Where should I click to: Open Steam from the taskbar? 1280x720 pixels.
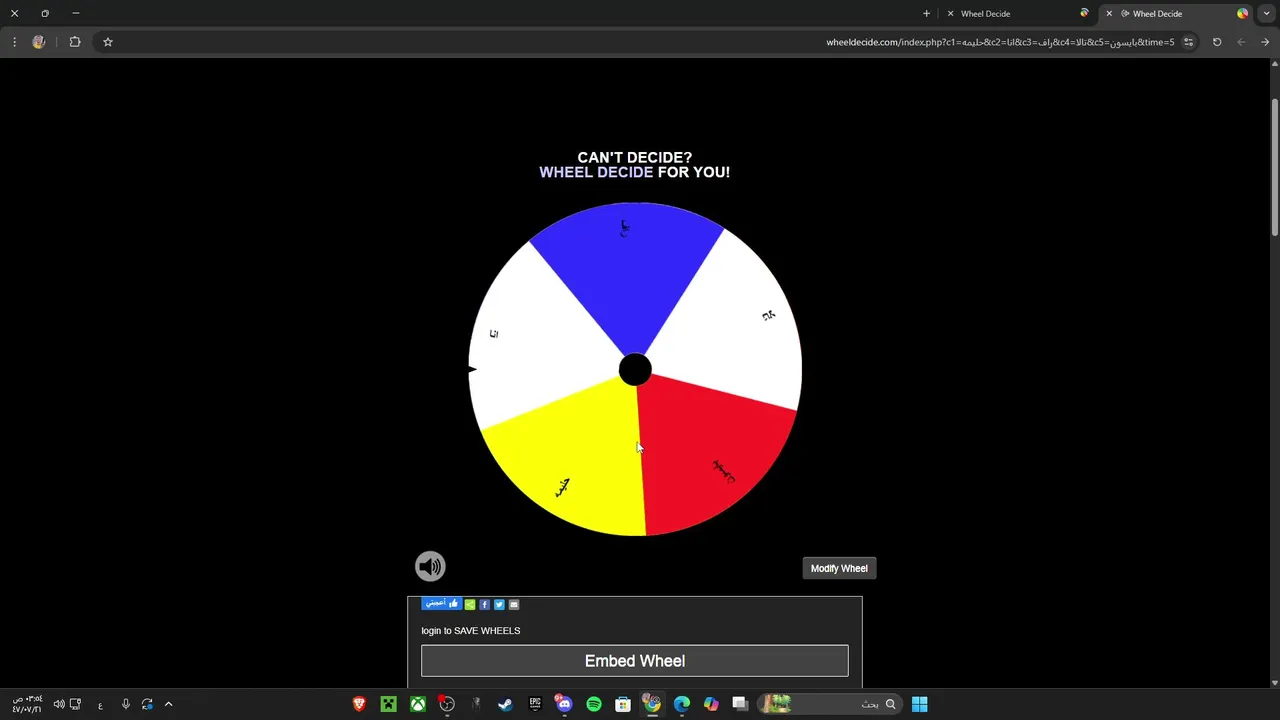(x=505, y=704)
